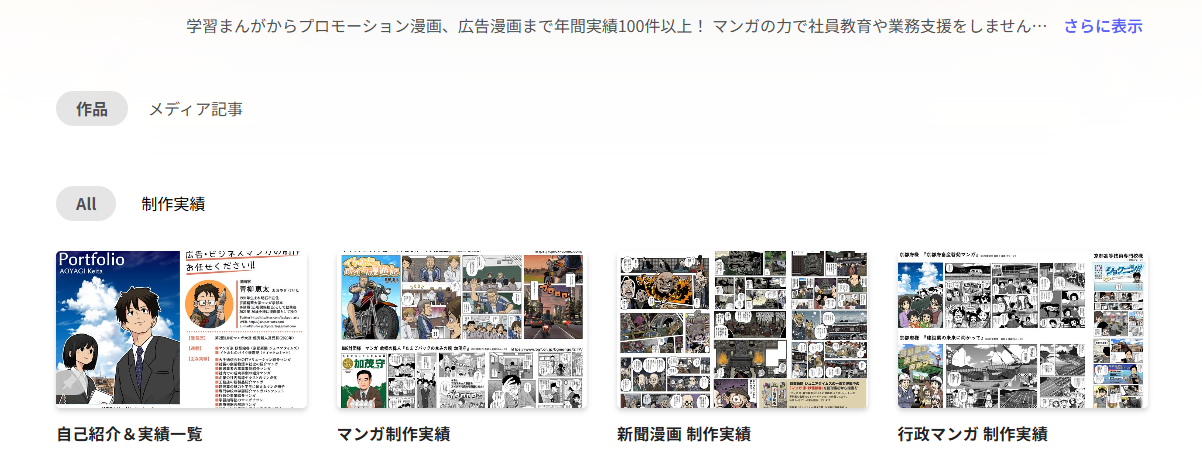The height and width of the screenshot is (473, 1202).
Task: Switch to the 作品 tab
Action: pyautogui.click(x=91, y=109)
